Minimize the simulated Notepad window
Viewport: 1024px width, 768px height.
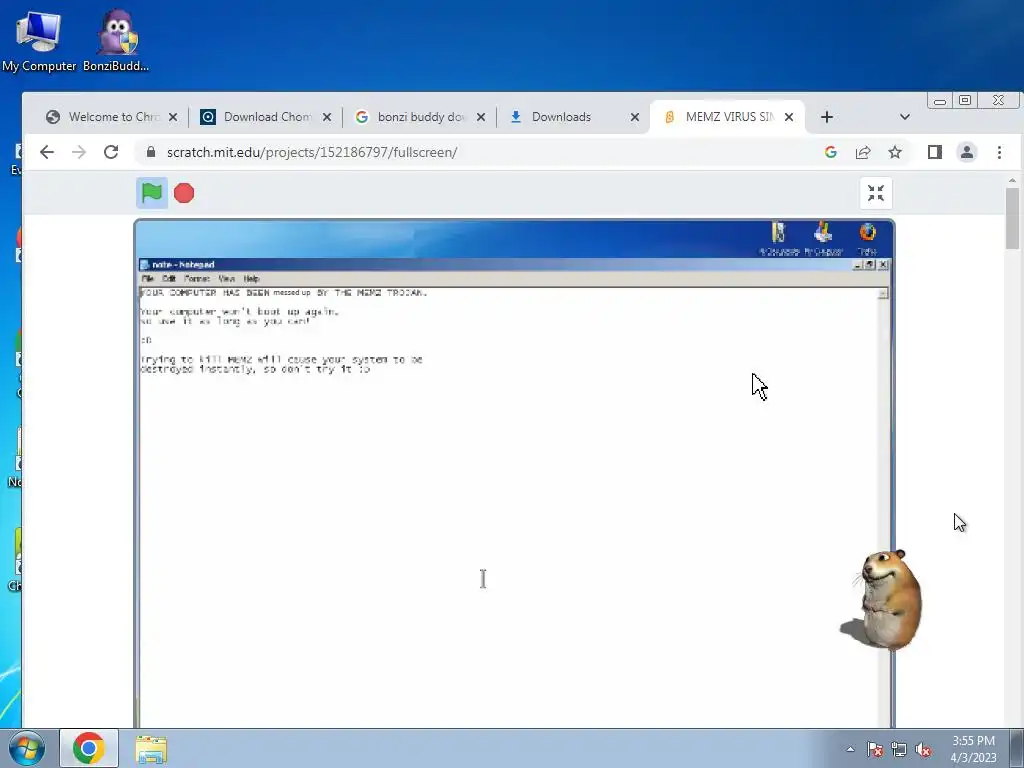coord(858,264)
